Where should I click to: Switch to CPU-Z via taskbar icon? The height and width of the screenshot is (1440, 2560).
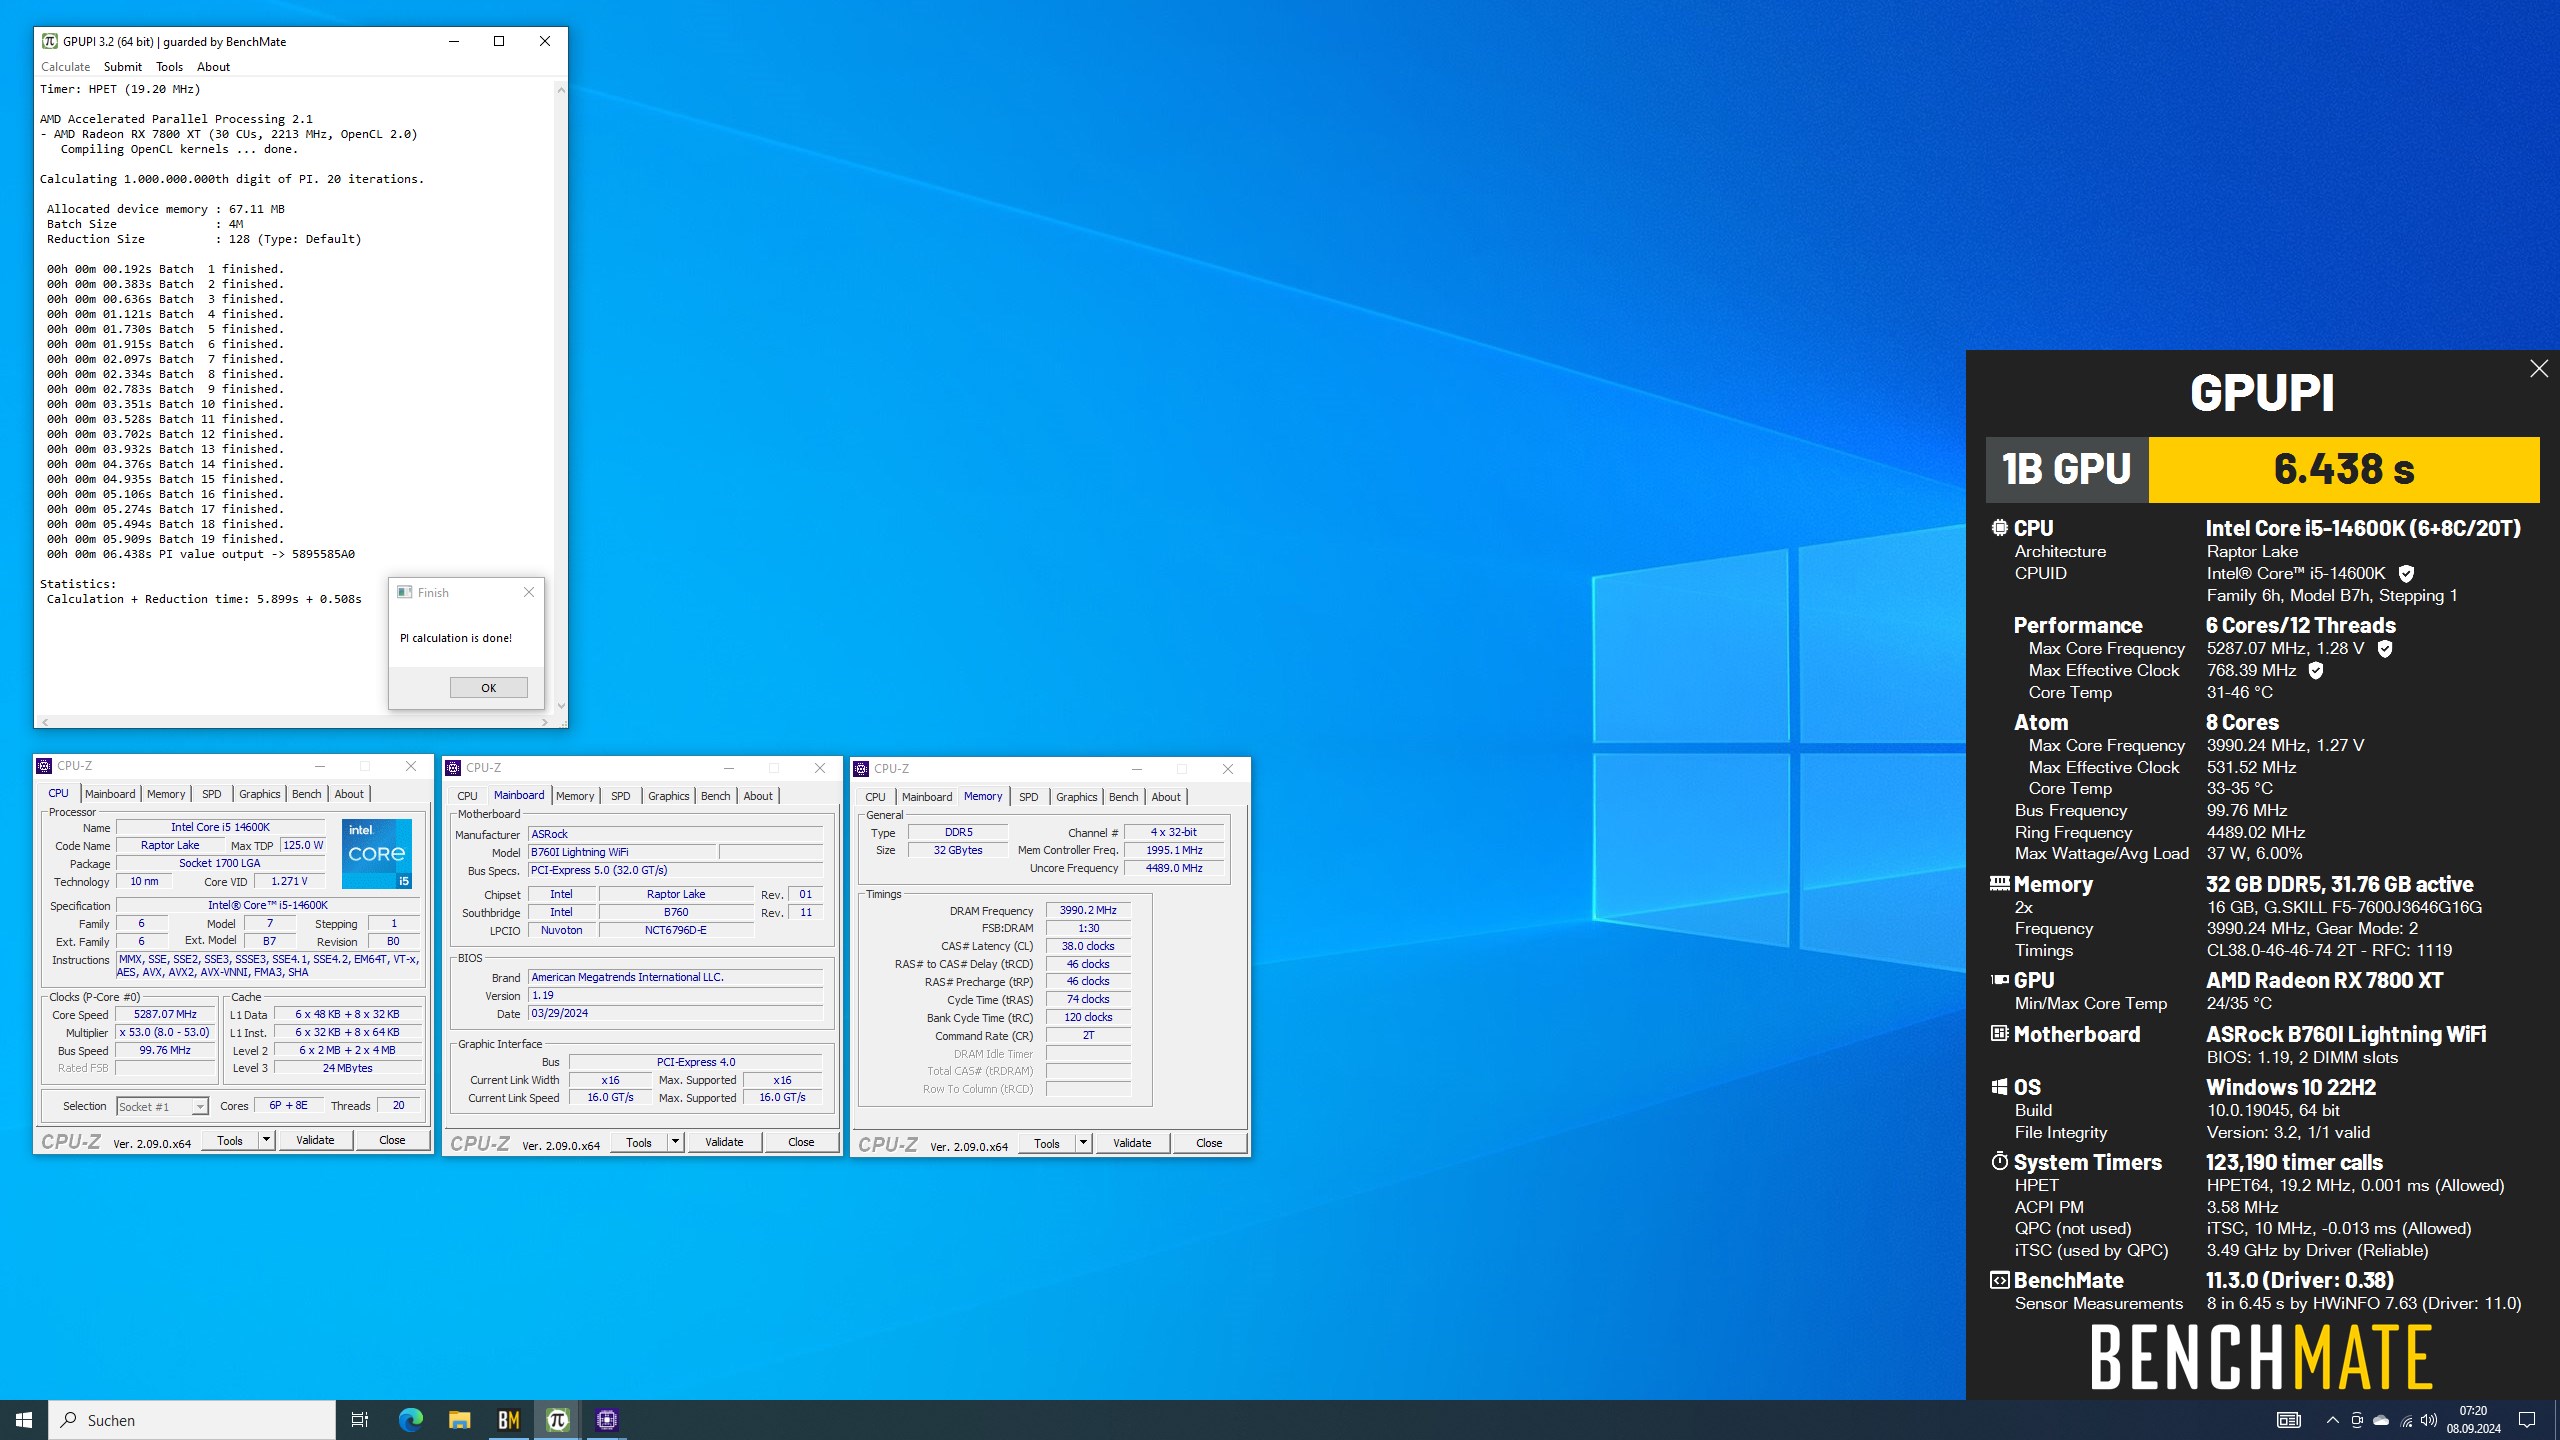606,1420
